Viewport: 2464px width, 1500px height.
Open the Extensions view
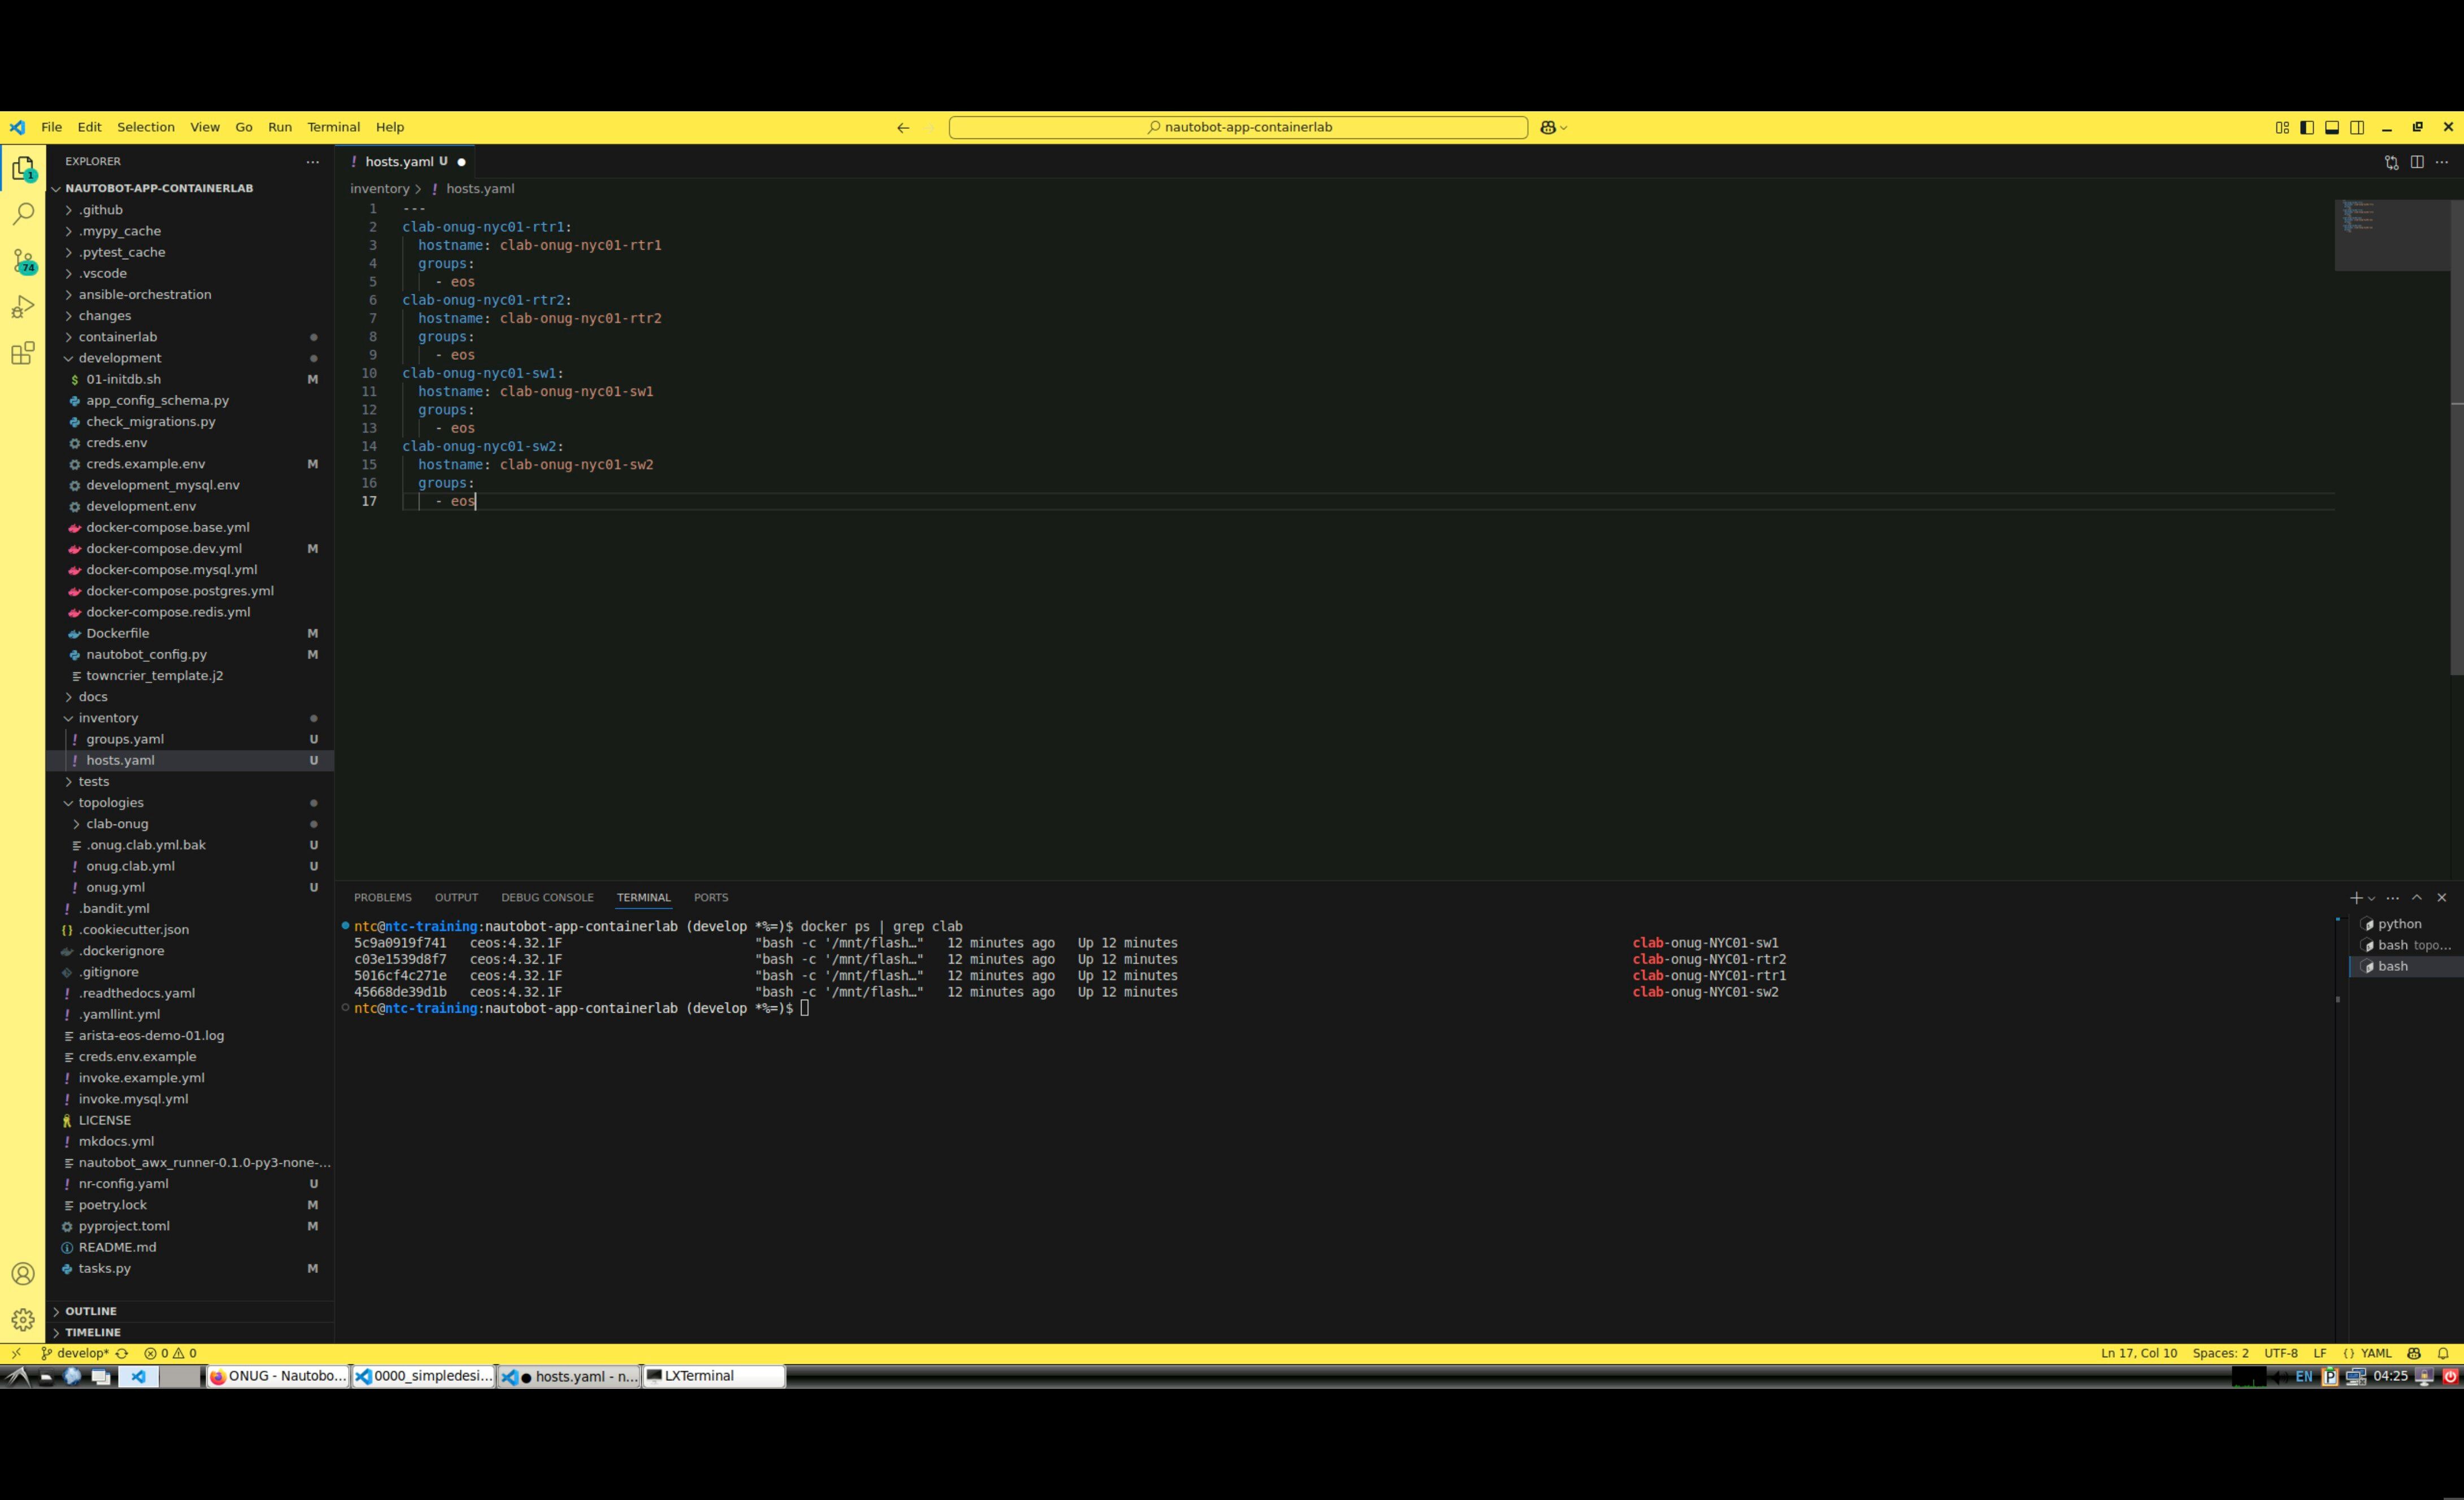point(23,353)
